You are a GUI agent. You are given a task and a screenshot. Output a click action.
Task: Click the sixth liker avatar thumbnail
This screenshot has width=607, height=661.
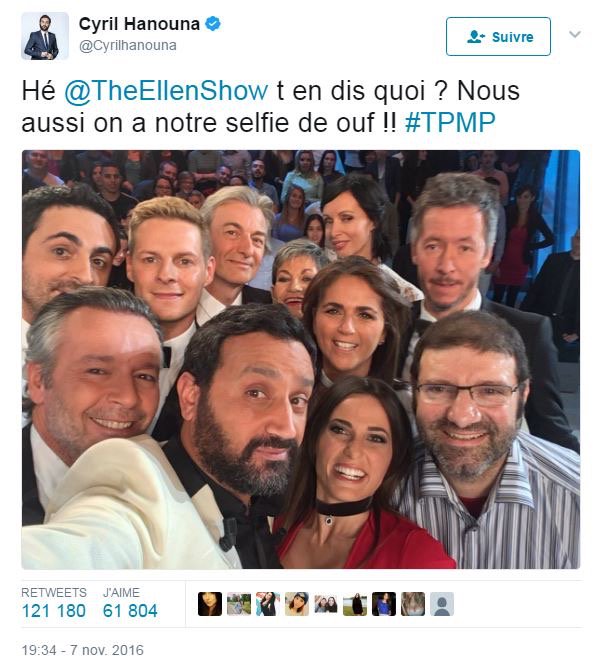coord(355,604)
